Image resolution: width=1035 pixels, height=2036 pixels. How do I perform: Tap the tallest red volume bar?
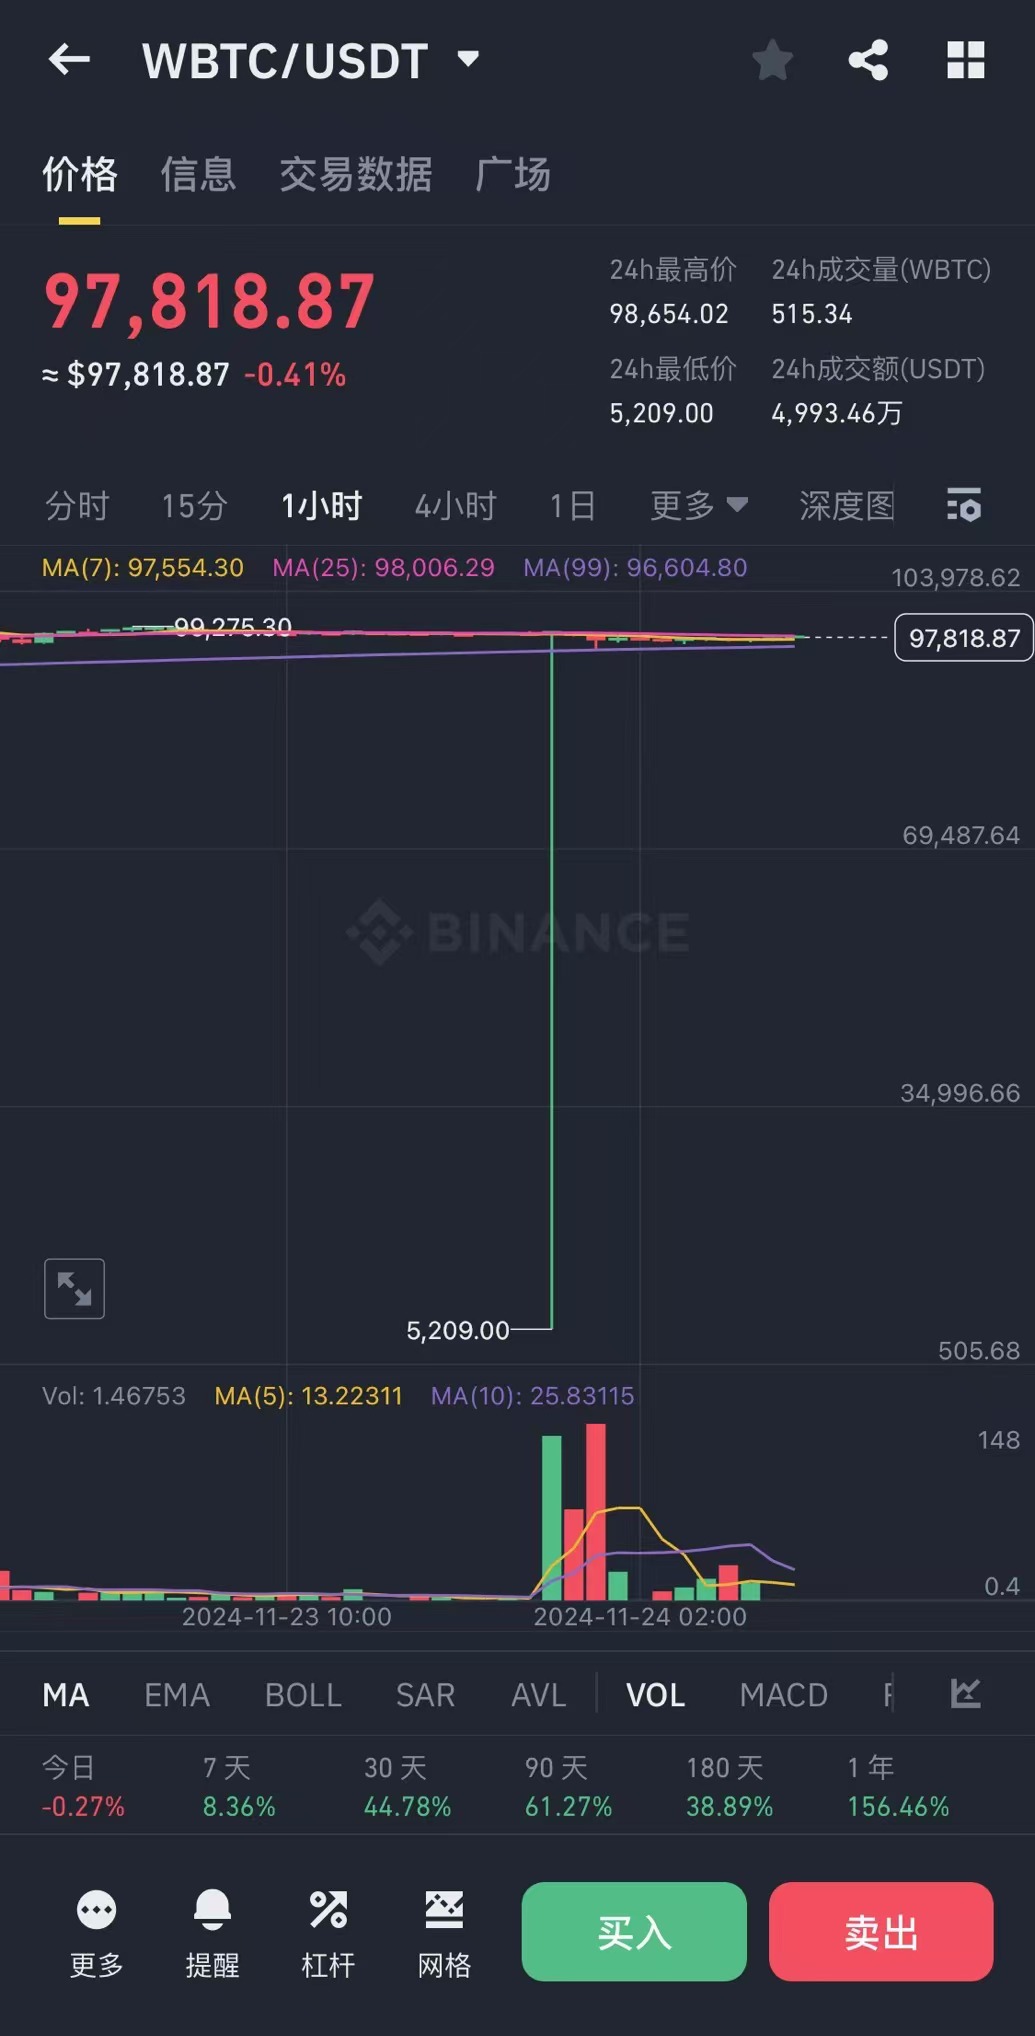tap(596, 1512)
